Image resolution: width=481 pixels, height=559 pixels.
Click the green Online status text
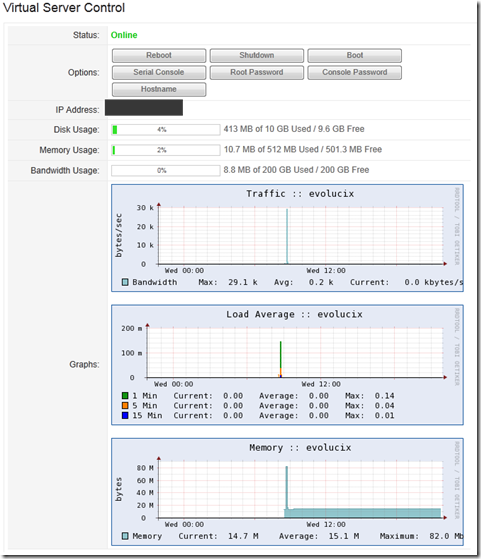(124, 35)
